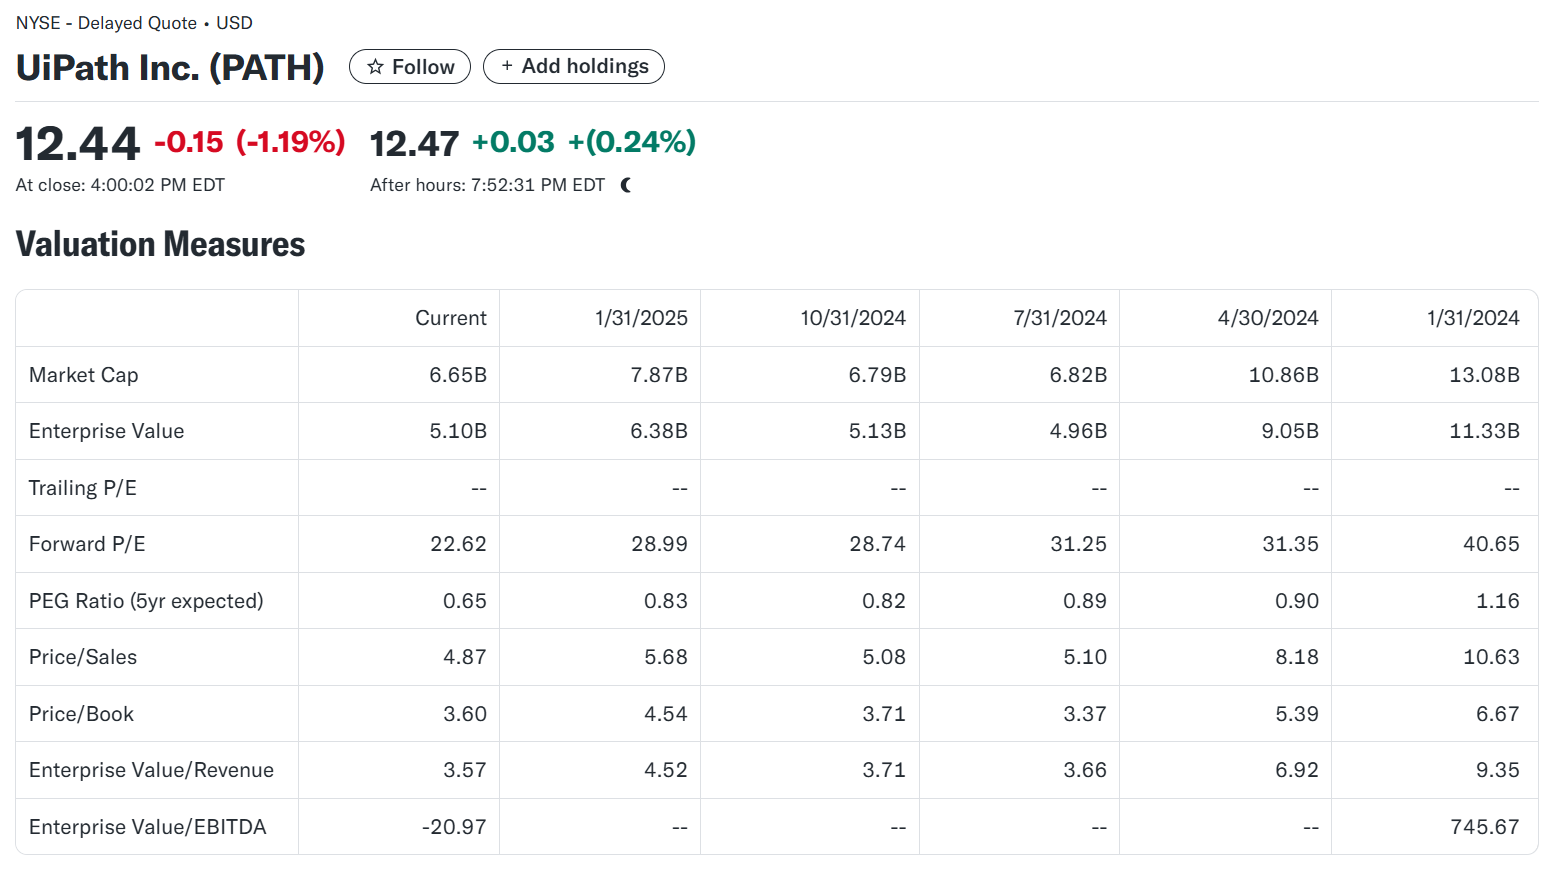Select the 1/31/2024 column header

tap(1473, 318)
